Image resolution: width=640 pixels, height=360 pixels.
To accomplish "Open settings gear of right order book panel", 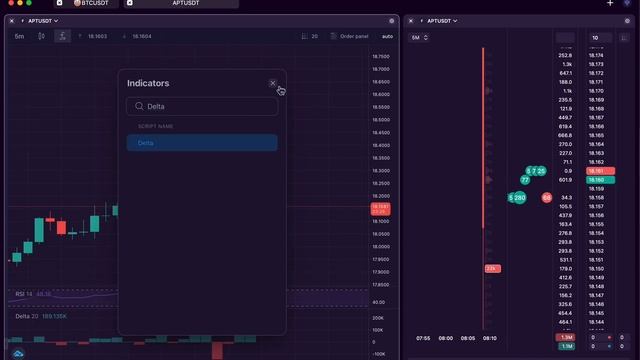I will (627, 21).
